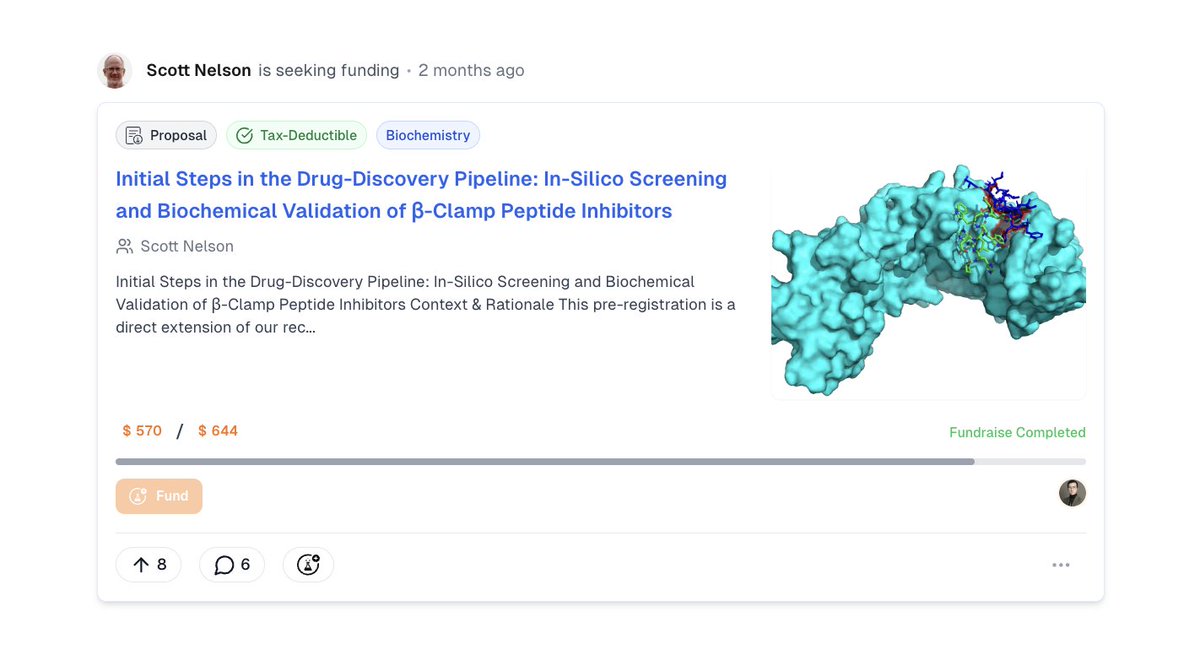Open the three-dot more options menu
This screenshot has height=655, width=1200.
coord(1061,565)
